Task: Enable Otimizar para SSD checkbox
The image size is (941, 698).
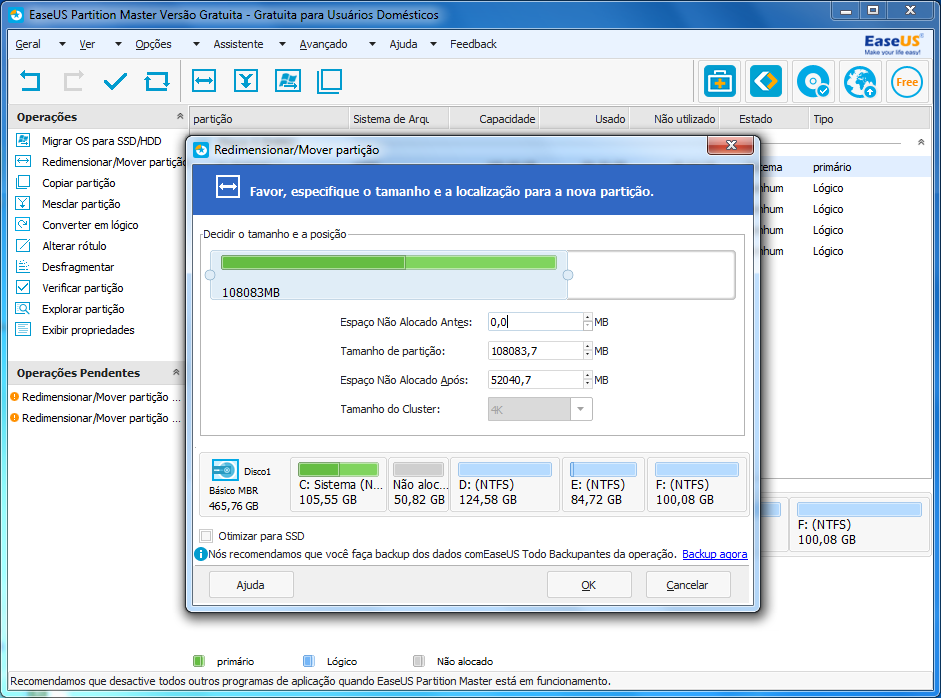Action: [x=206, y=536]
